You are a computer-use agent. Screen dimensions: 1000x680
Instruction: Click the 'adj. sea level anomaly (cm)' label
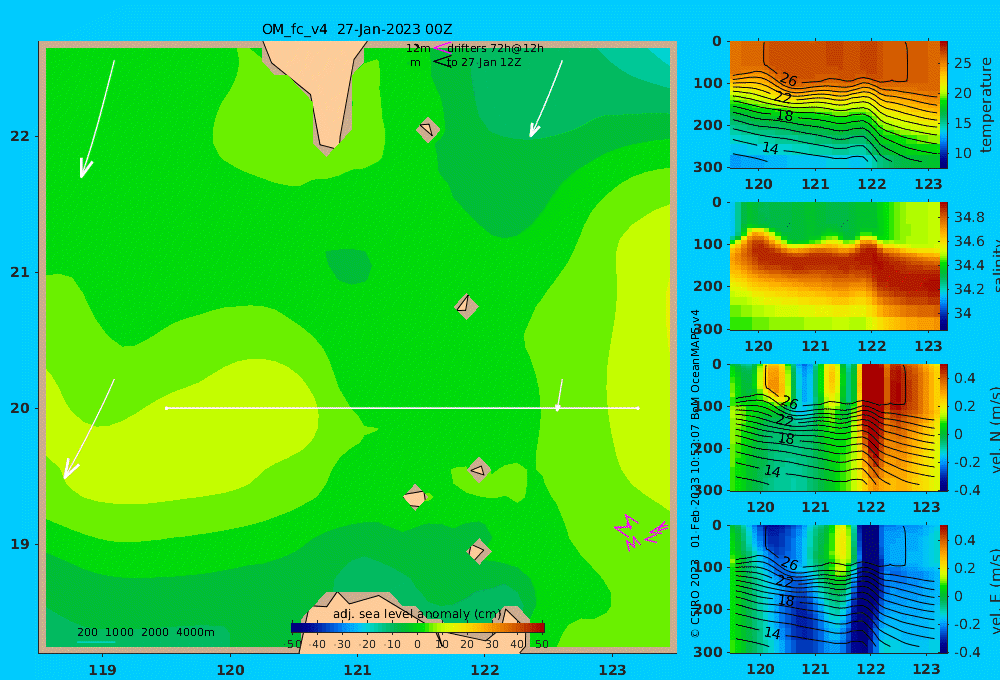tap(417, 614)
